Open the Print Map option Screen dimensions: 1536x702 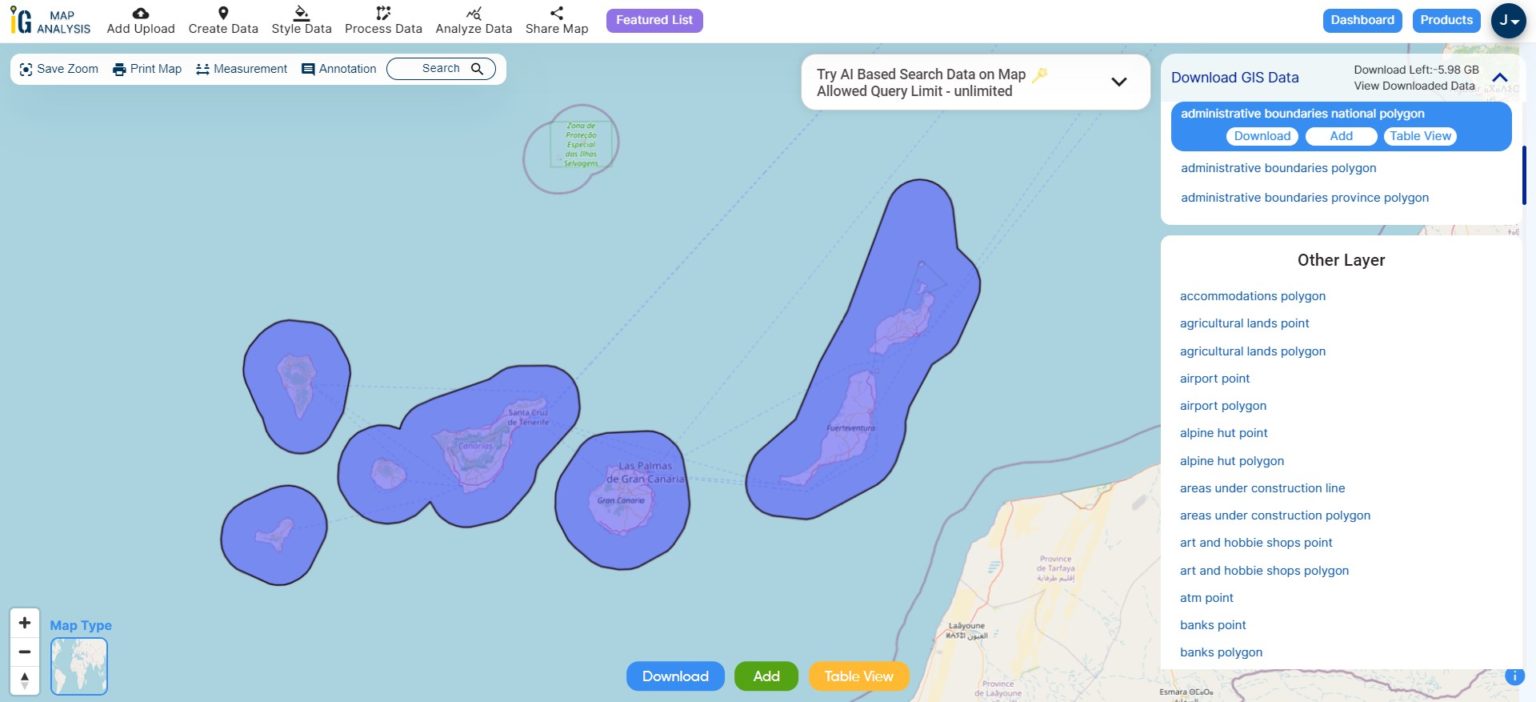tap(146, 68)
